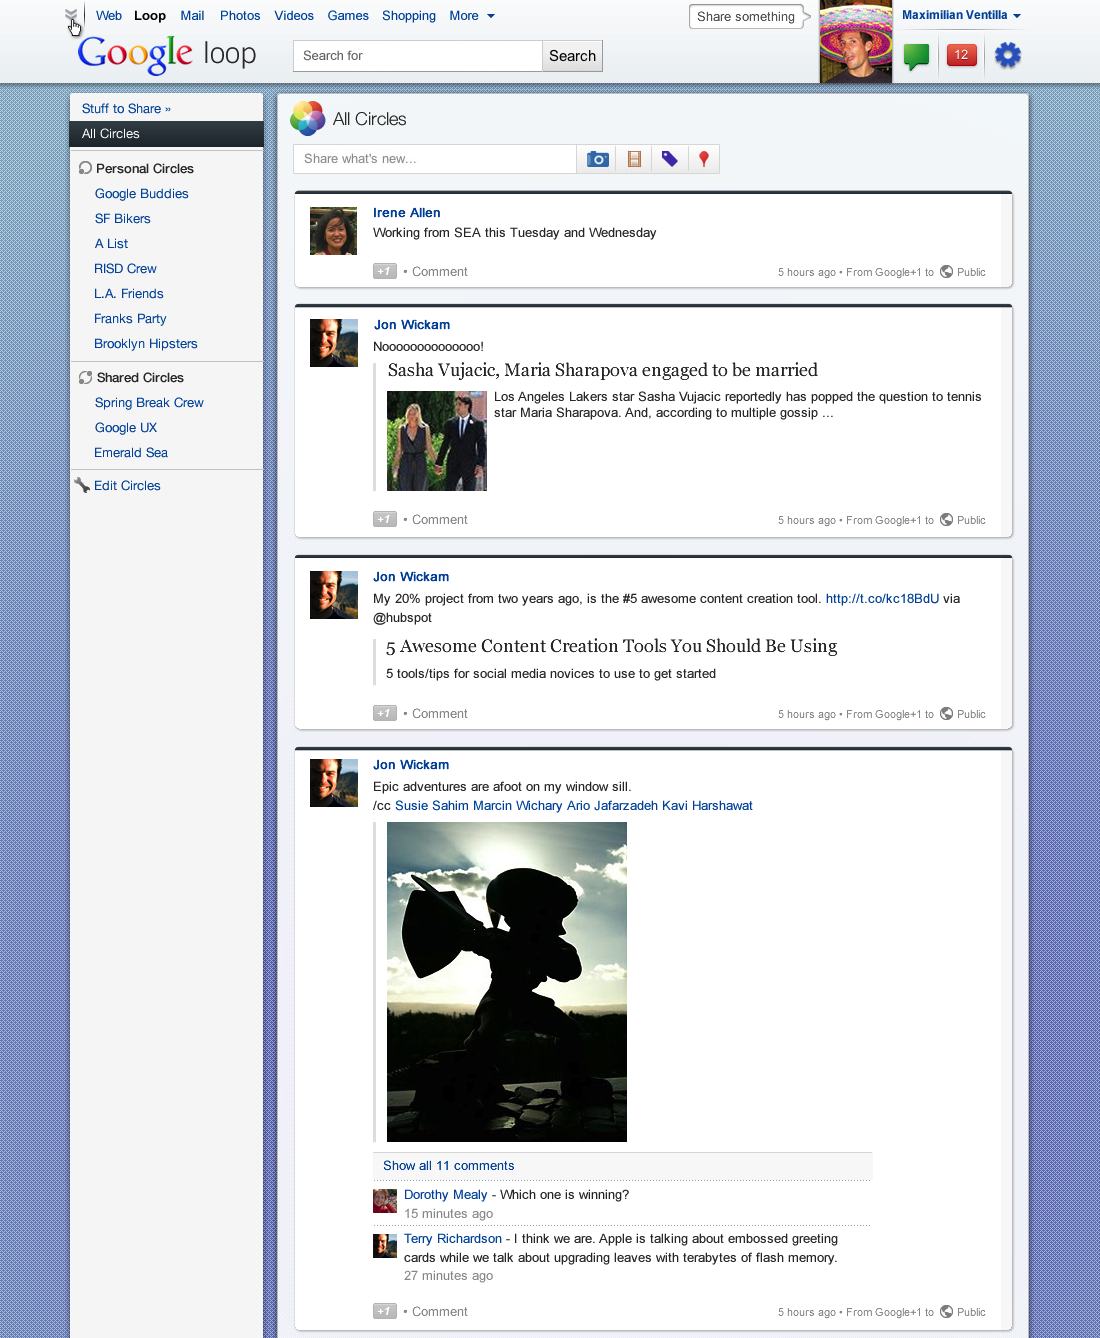1100x1338 pixels.
Task: Click Terry Richardson's small avatar
Action: (385, 1245)
